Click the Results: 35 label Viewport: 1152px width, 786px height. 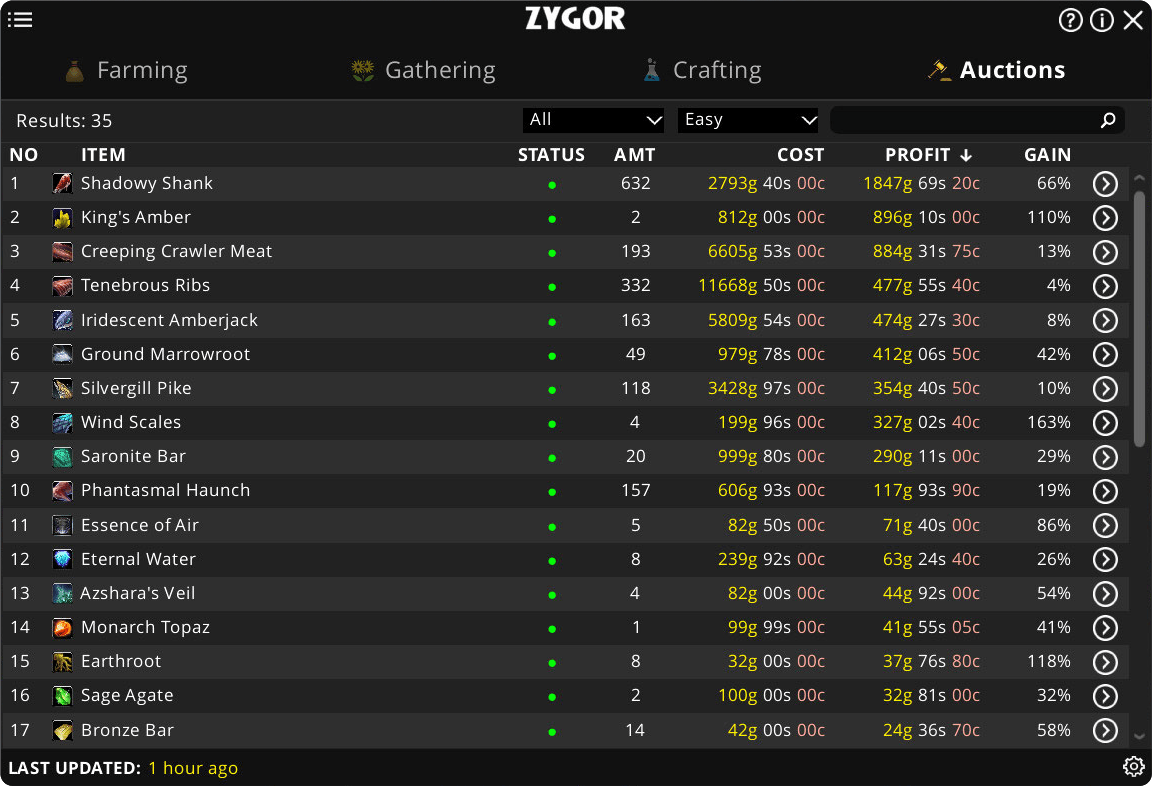tap(64, 120)
